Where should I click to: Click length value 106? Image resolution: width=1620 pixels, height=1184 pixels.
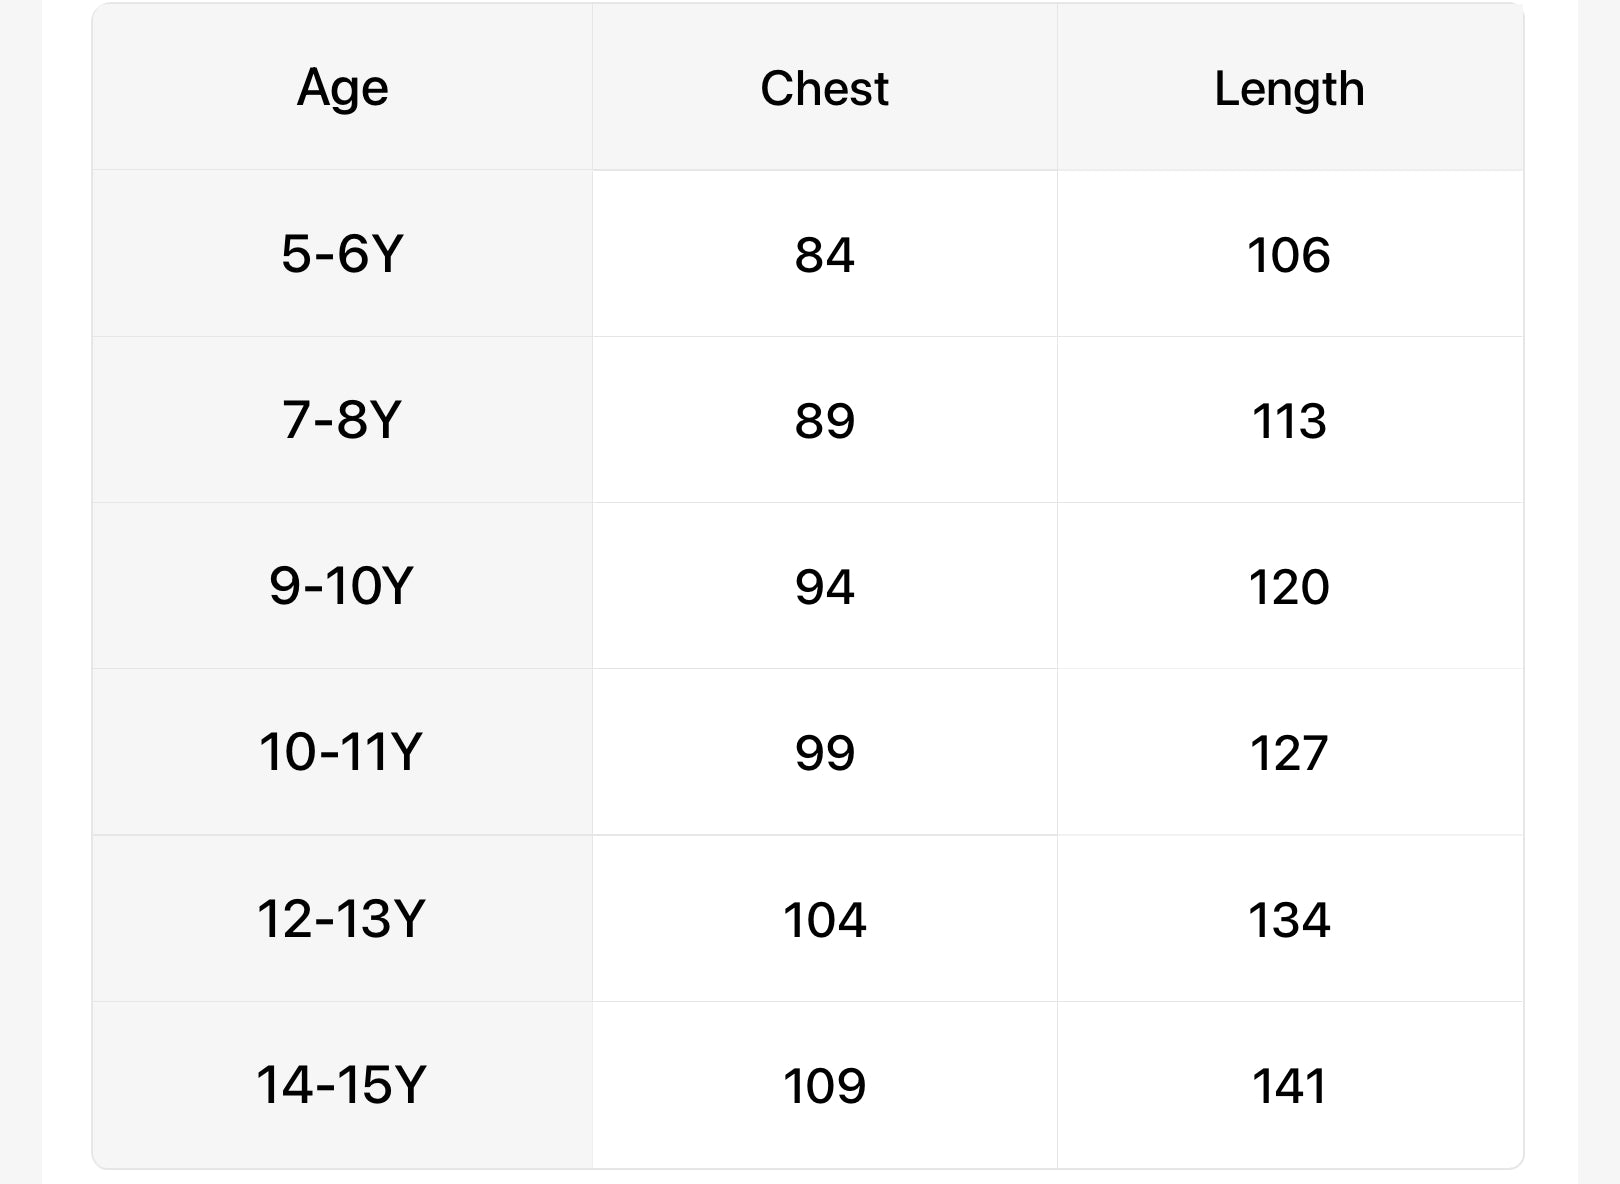(x=1289, y=254)
